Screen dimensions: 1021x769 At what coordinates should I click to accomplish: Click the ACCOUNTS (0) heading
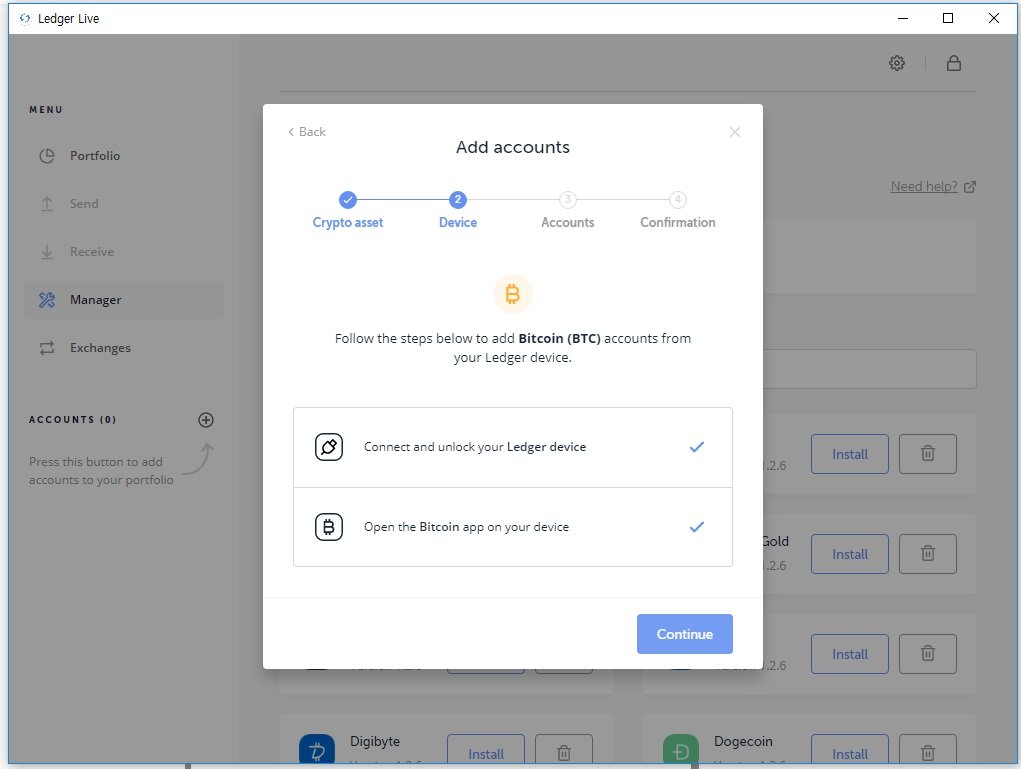(x=72, y=420)
